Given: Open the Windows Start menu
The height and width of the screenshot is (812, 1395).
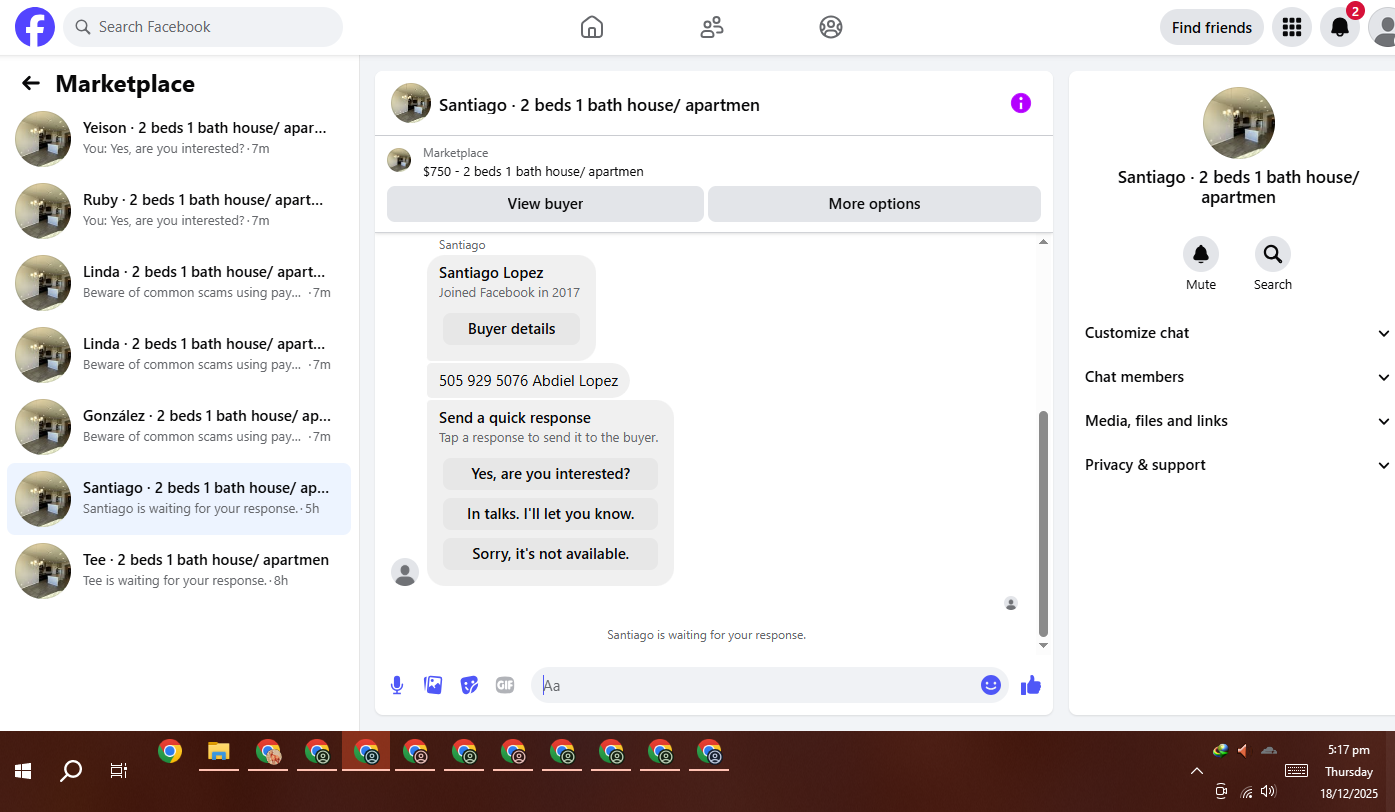Looking at the screenshot, I should pos(22,771).
